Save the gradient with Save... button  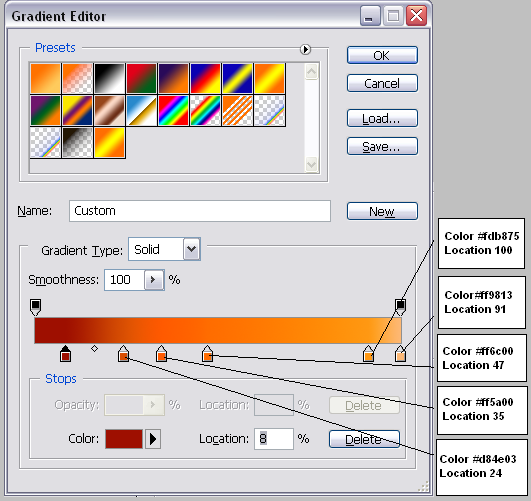[x=382, y=146]
